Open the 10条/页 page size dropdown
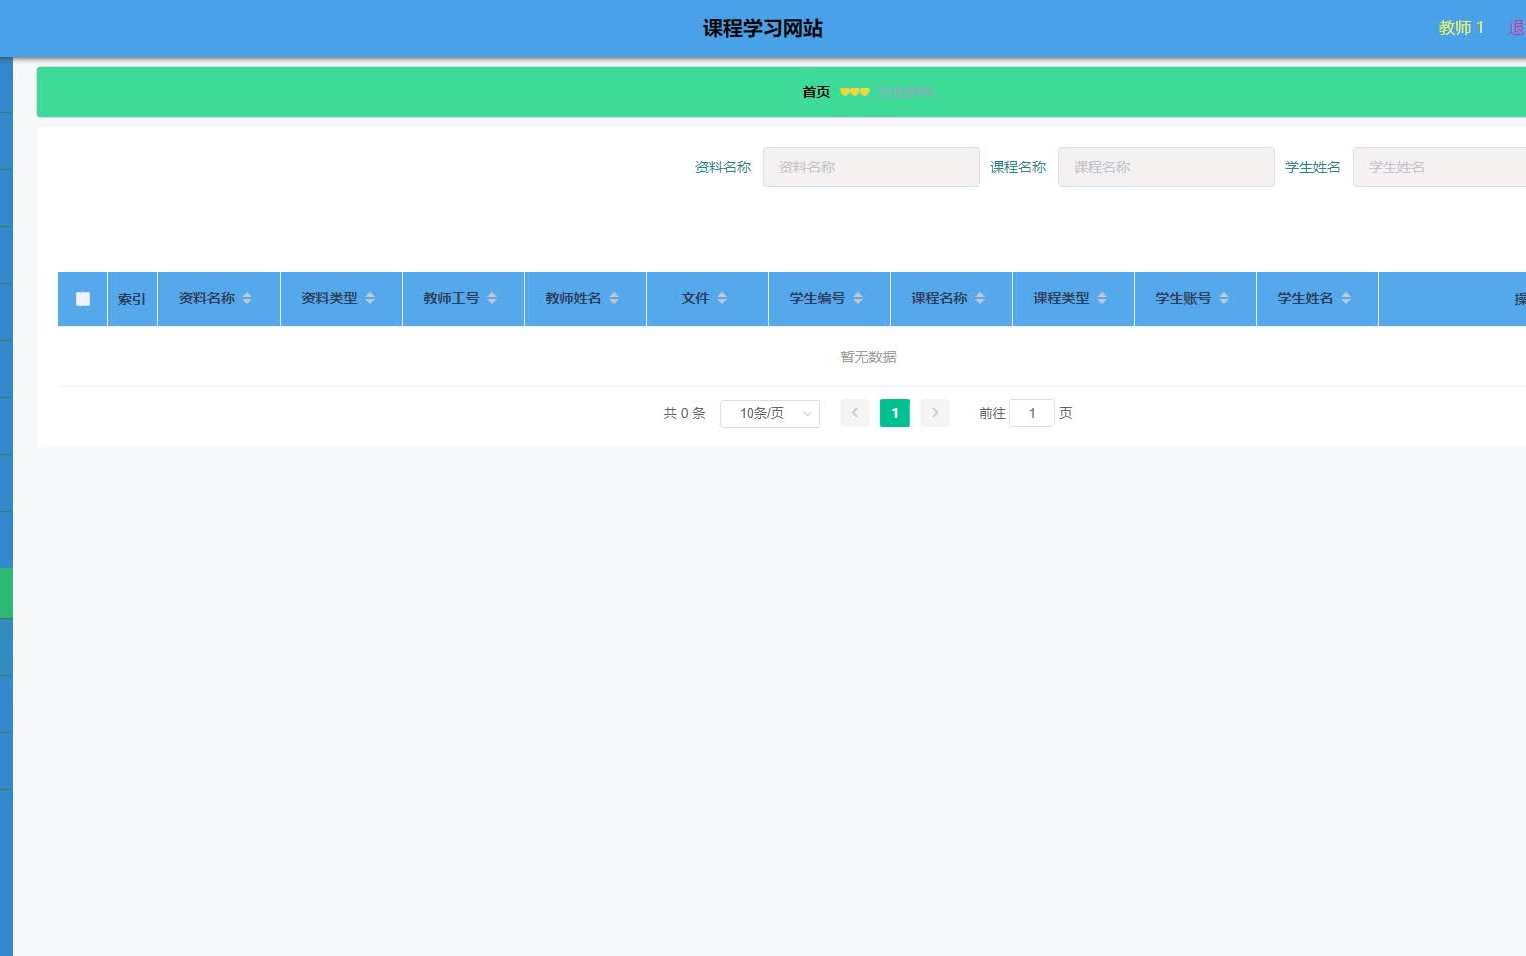The image size is (1526, 956). (770, 413)
